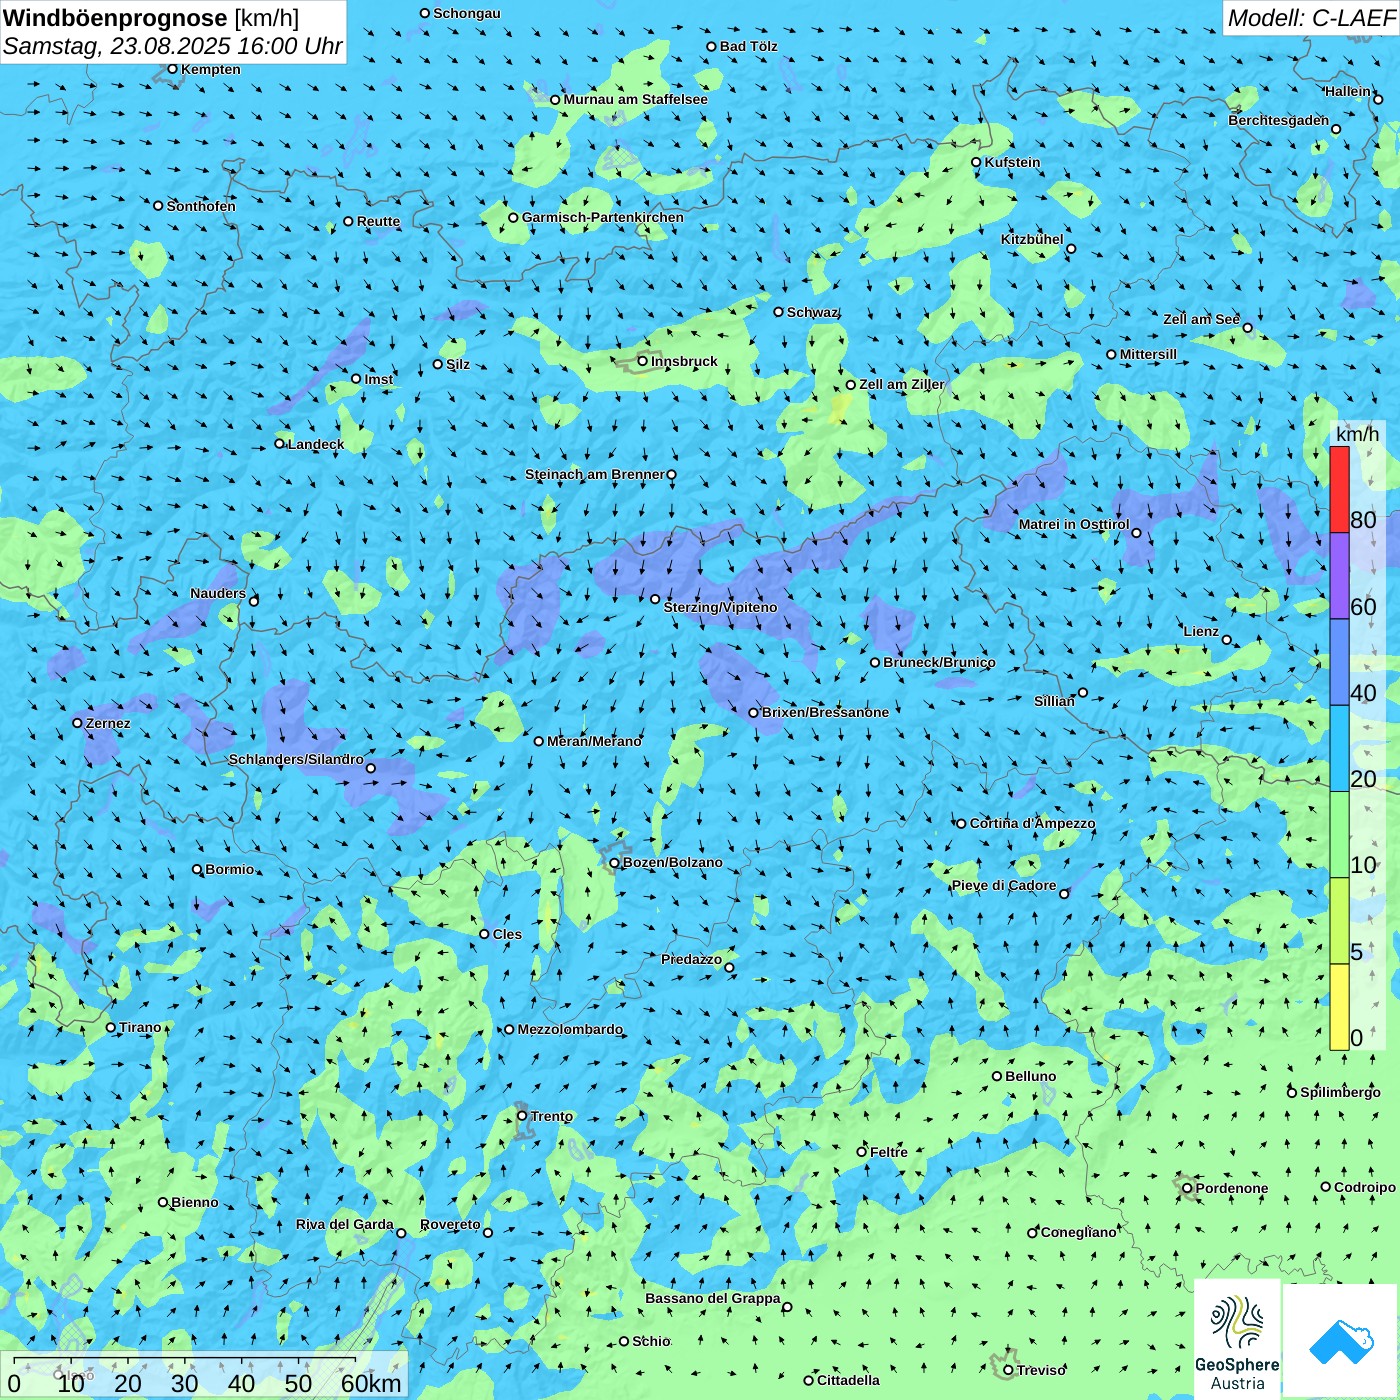Click the Silz label
The height and width of the screenshot is (1400, 1400).
tap(458, 364)
